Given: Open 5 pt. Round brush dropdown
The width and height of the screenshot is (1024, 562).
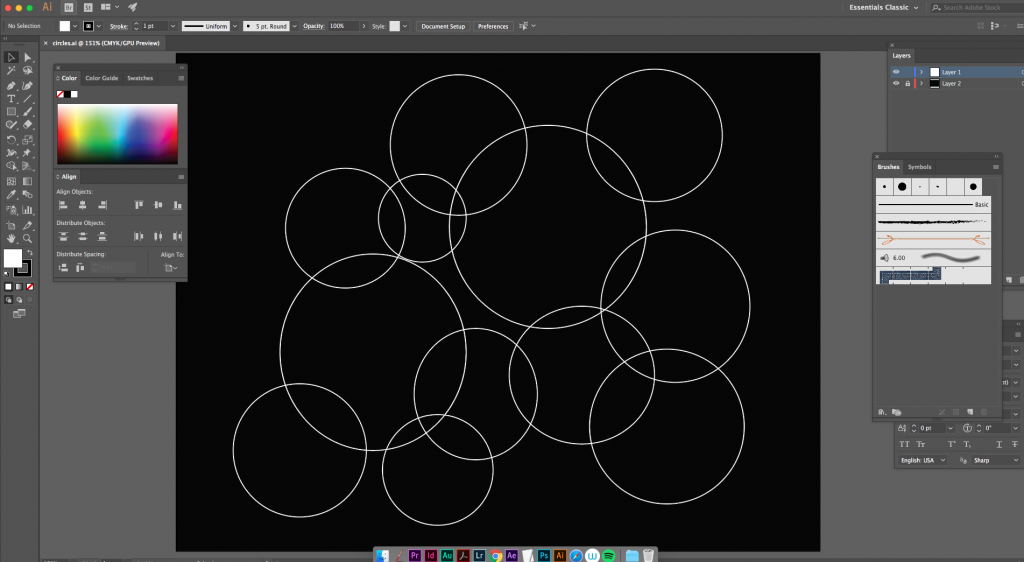Looking at the screenshot, I should (x=295, y=26).
